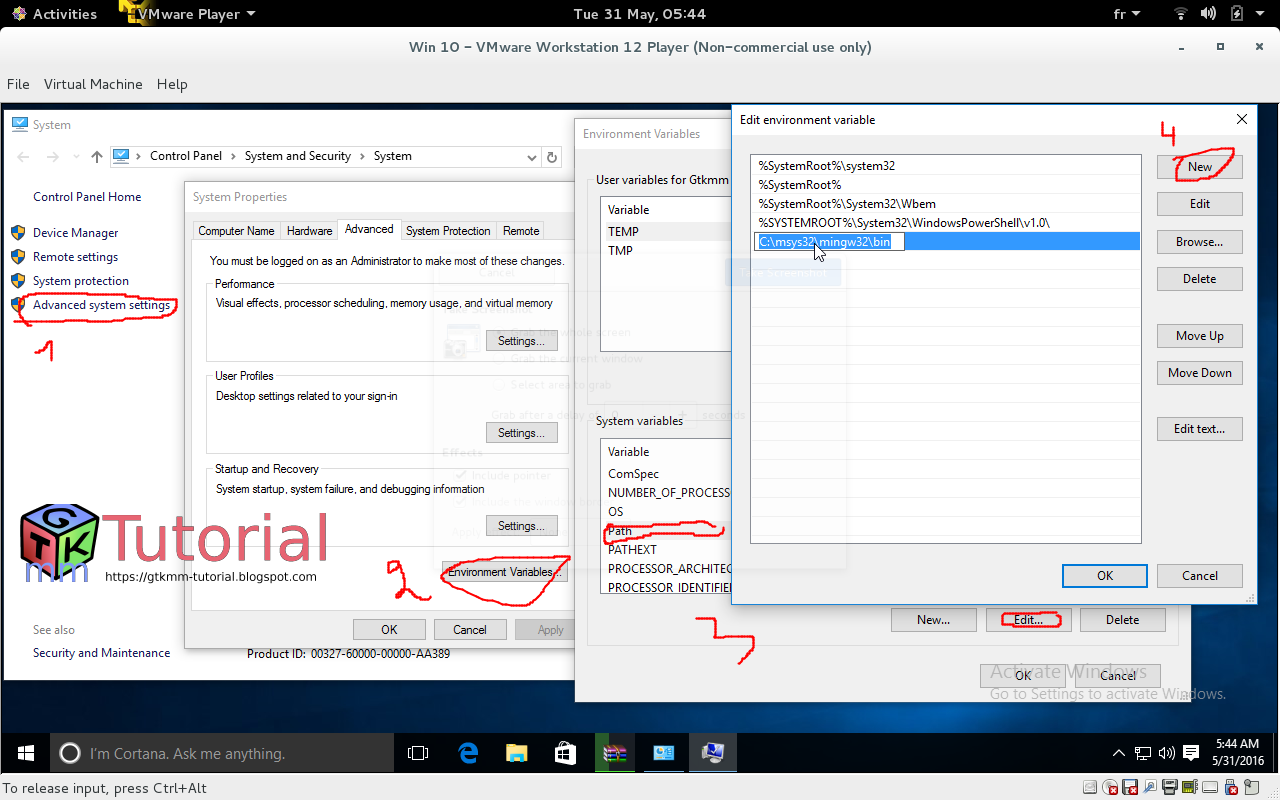
Task: Click the CD/DVD drive icon in VMware status bar
Action: click(x=1110, y=788)
